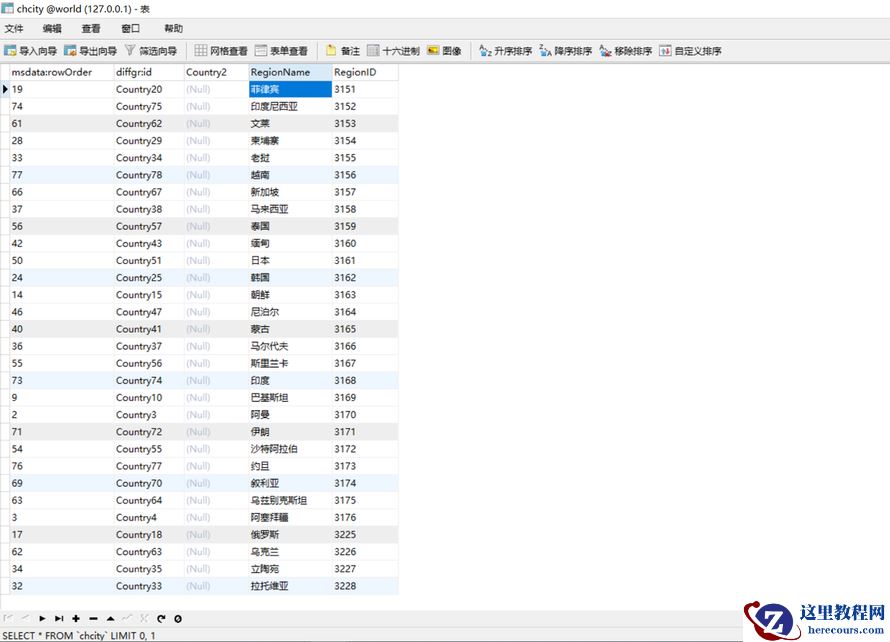Switch to 表单查看 form view

pyautogui.click(x=281, y=51)
